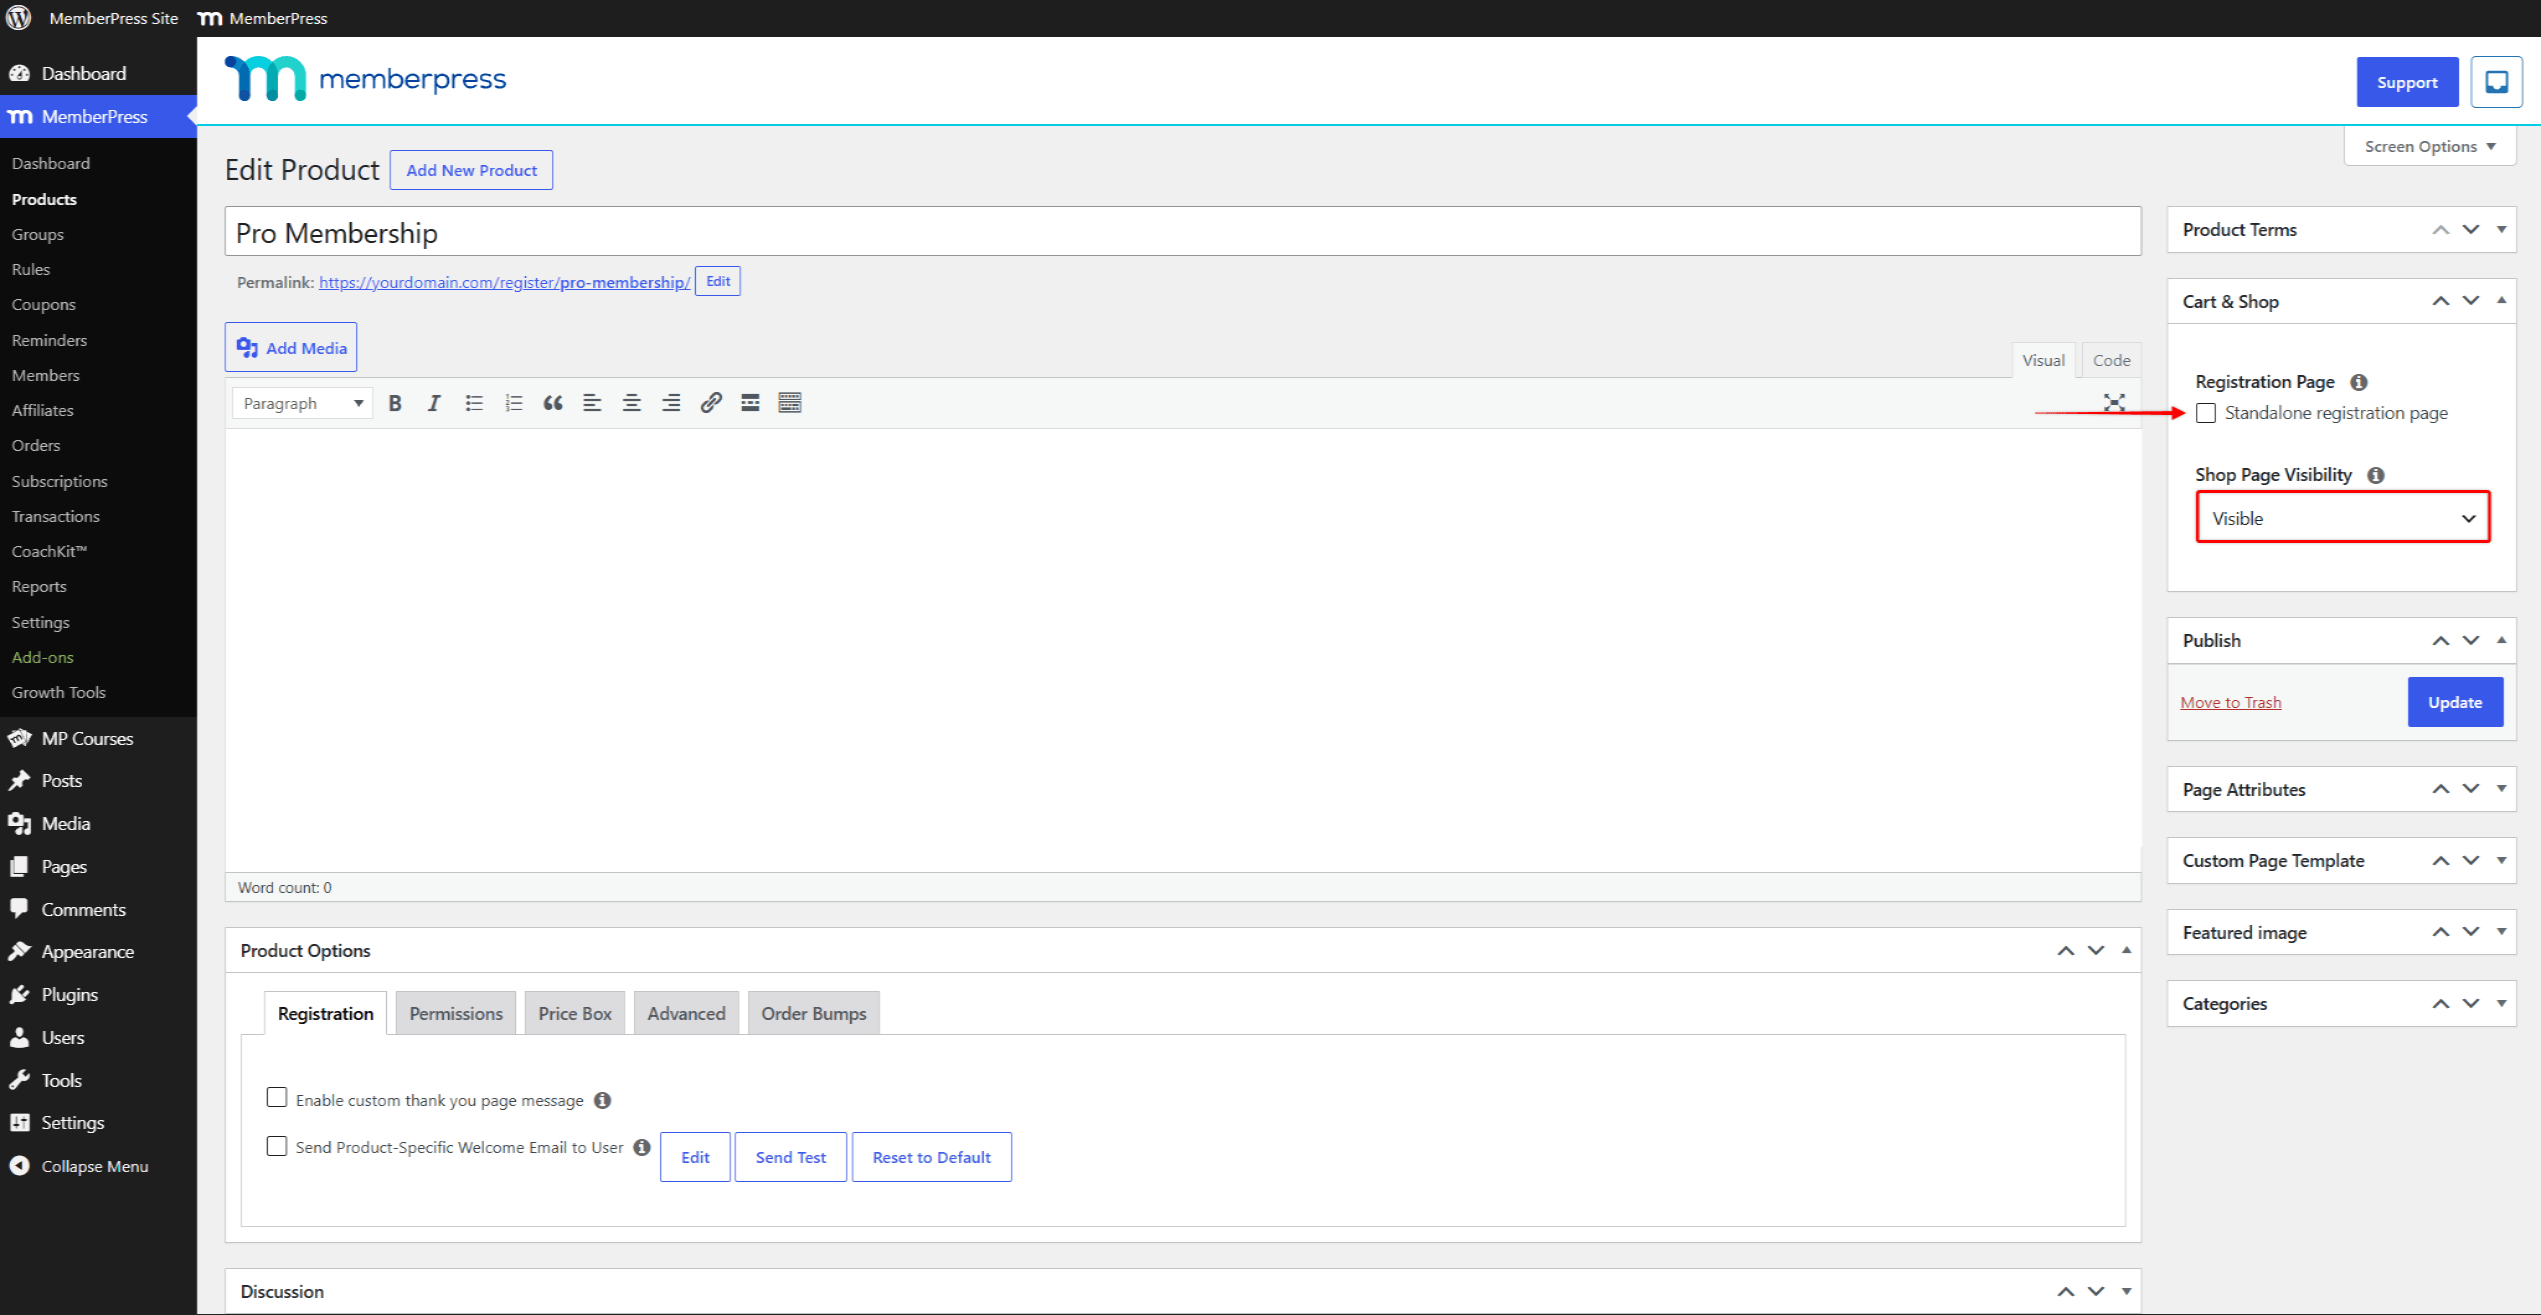The height and width of the screenshot is (1315, 2541).
Task: Show Welcome Email info tooltip icon
Action: tap(642, 1147)
